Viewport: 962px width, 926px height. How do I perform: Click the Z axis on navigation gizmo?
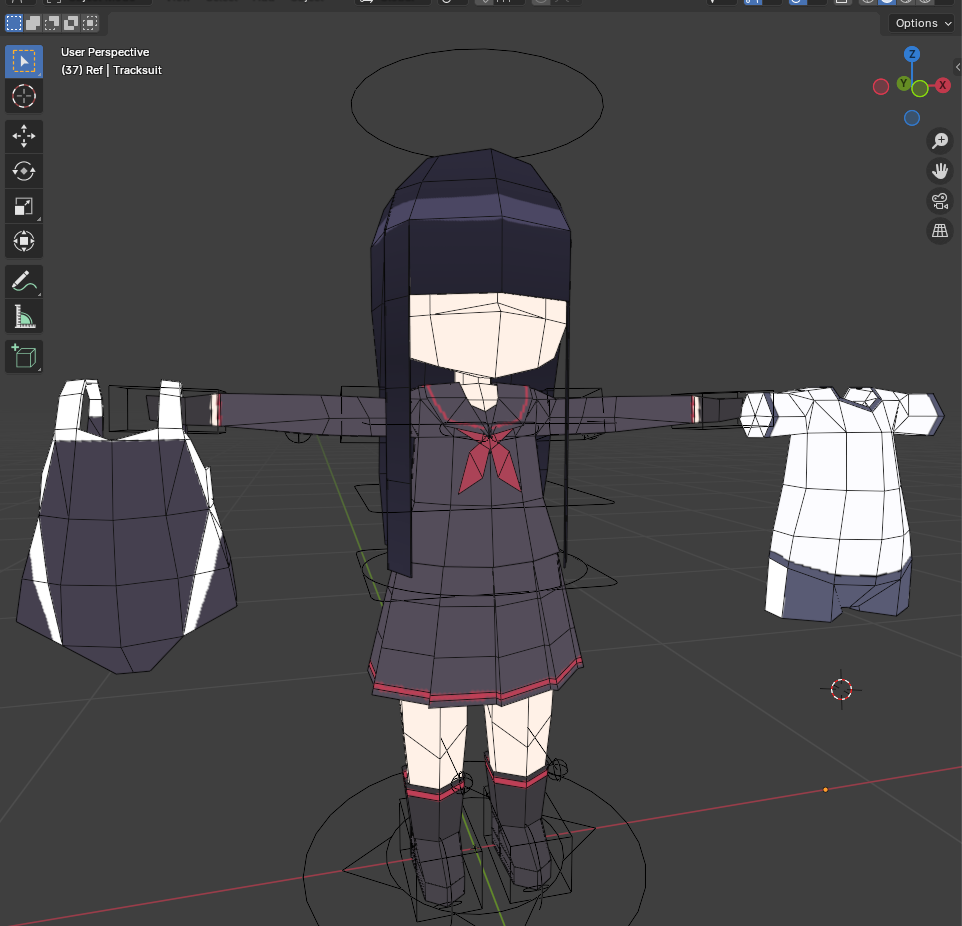(x=912, y=54)
